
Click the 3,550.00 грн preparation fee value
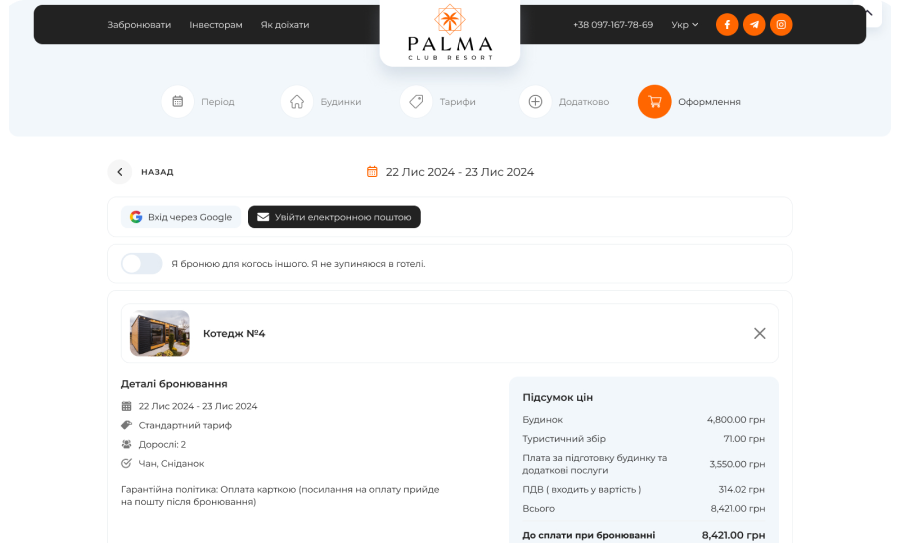click(737, 464)
